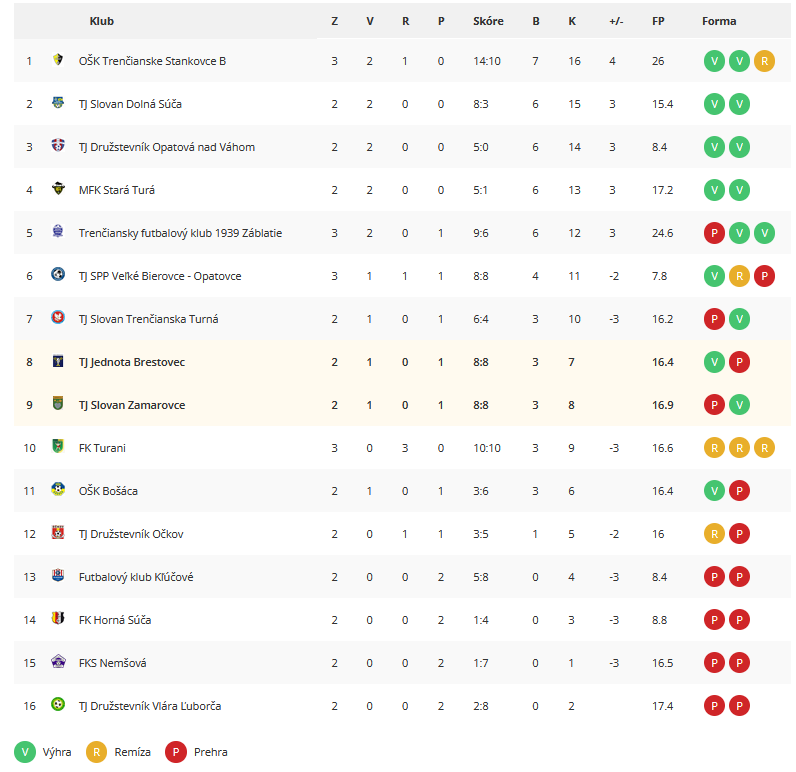Click TJ Jednota Brestovec crest icon
This screenshot has width=796, height=772.
point(58,361)
